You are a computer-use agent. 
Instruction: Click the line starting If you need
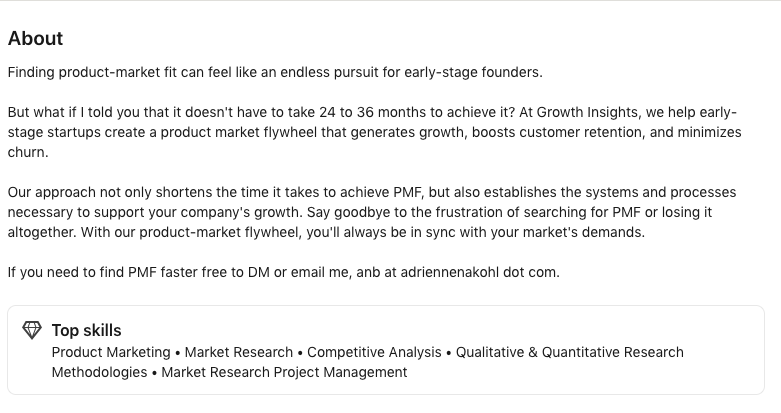[x=283, y=273]
